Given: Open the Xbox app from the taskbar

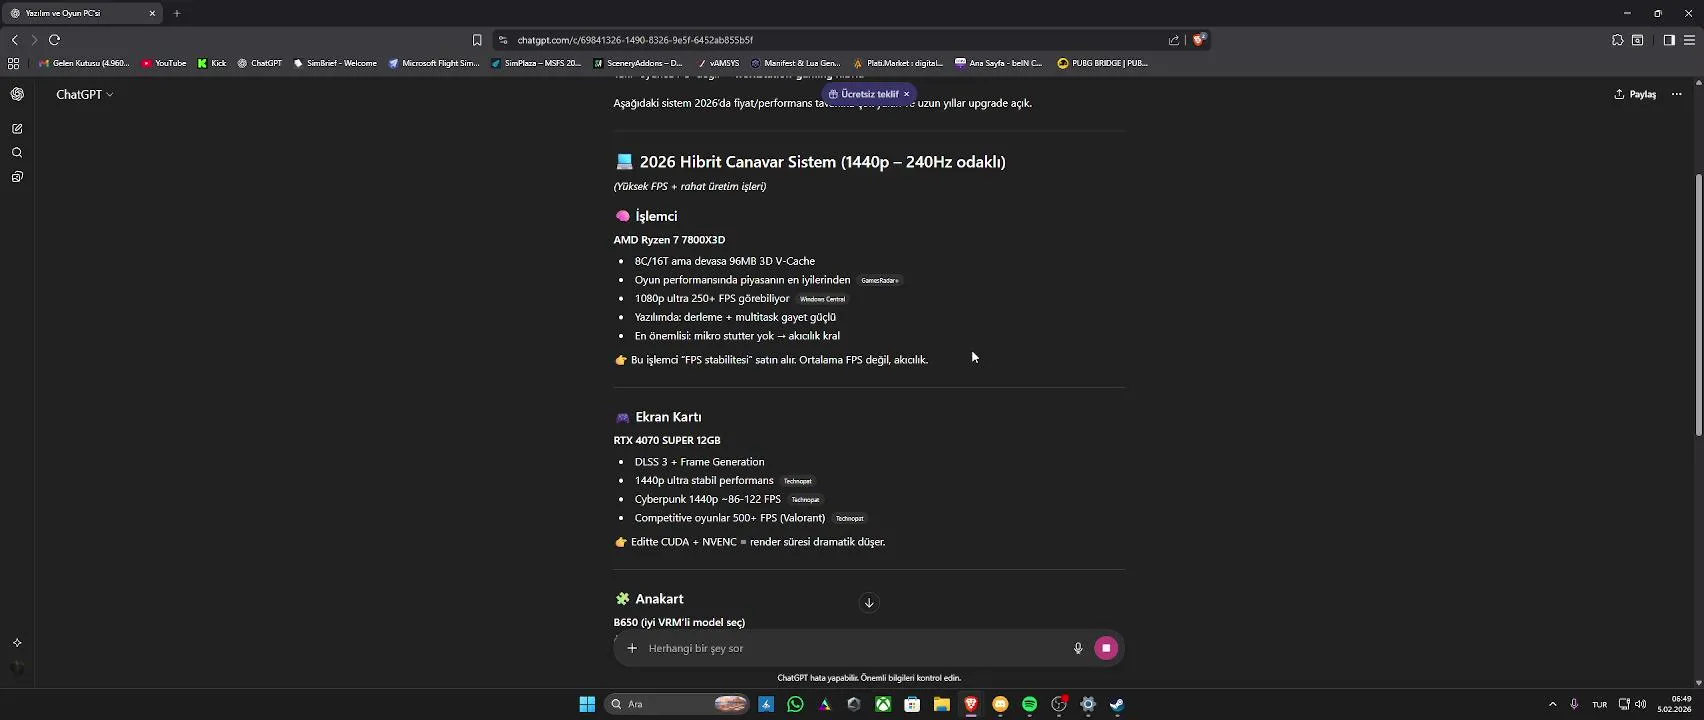Looking at the screenshot, I should point(883,704).
